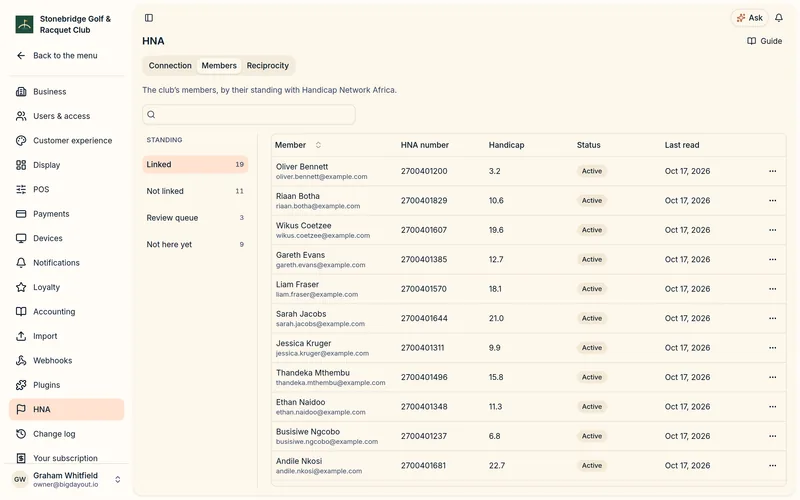This screenshot has height=500, width=800.
Task: Open the Payments section
Action: coord(66,214)
